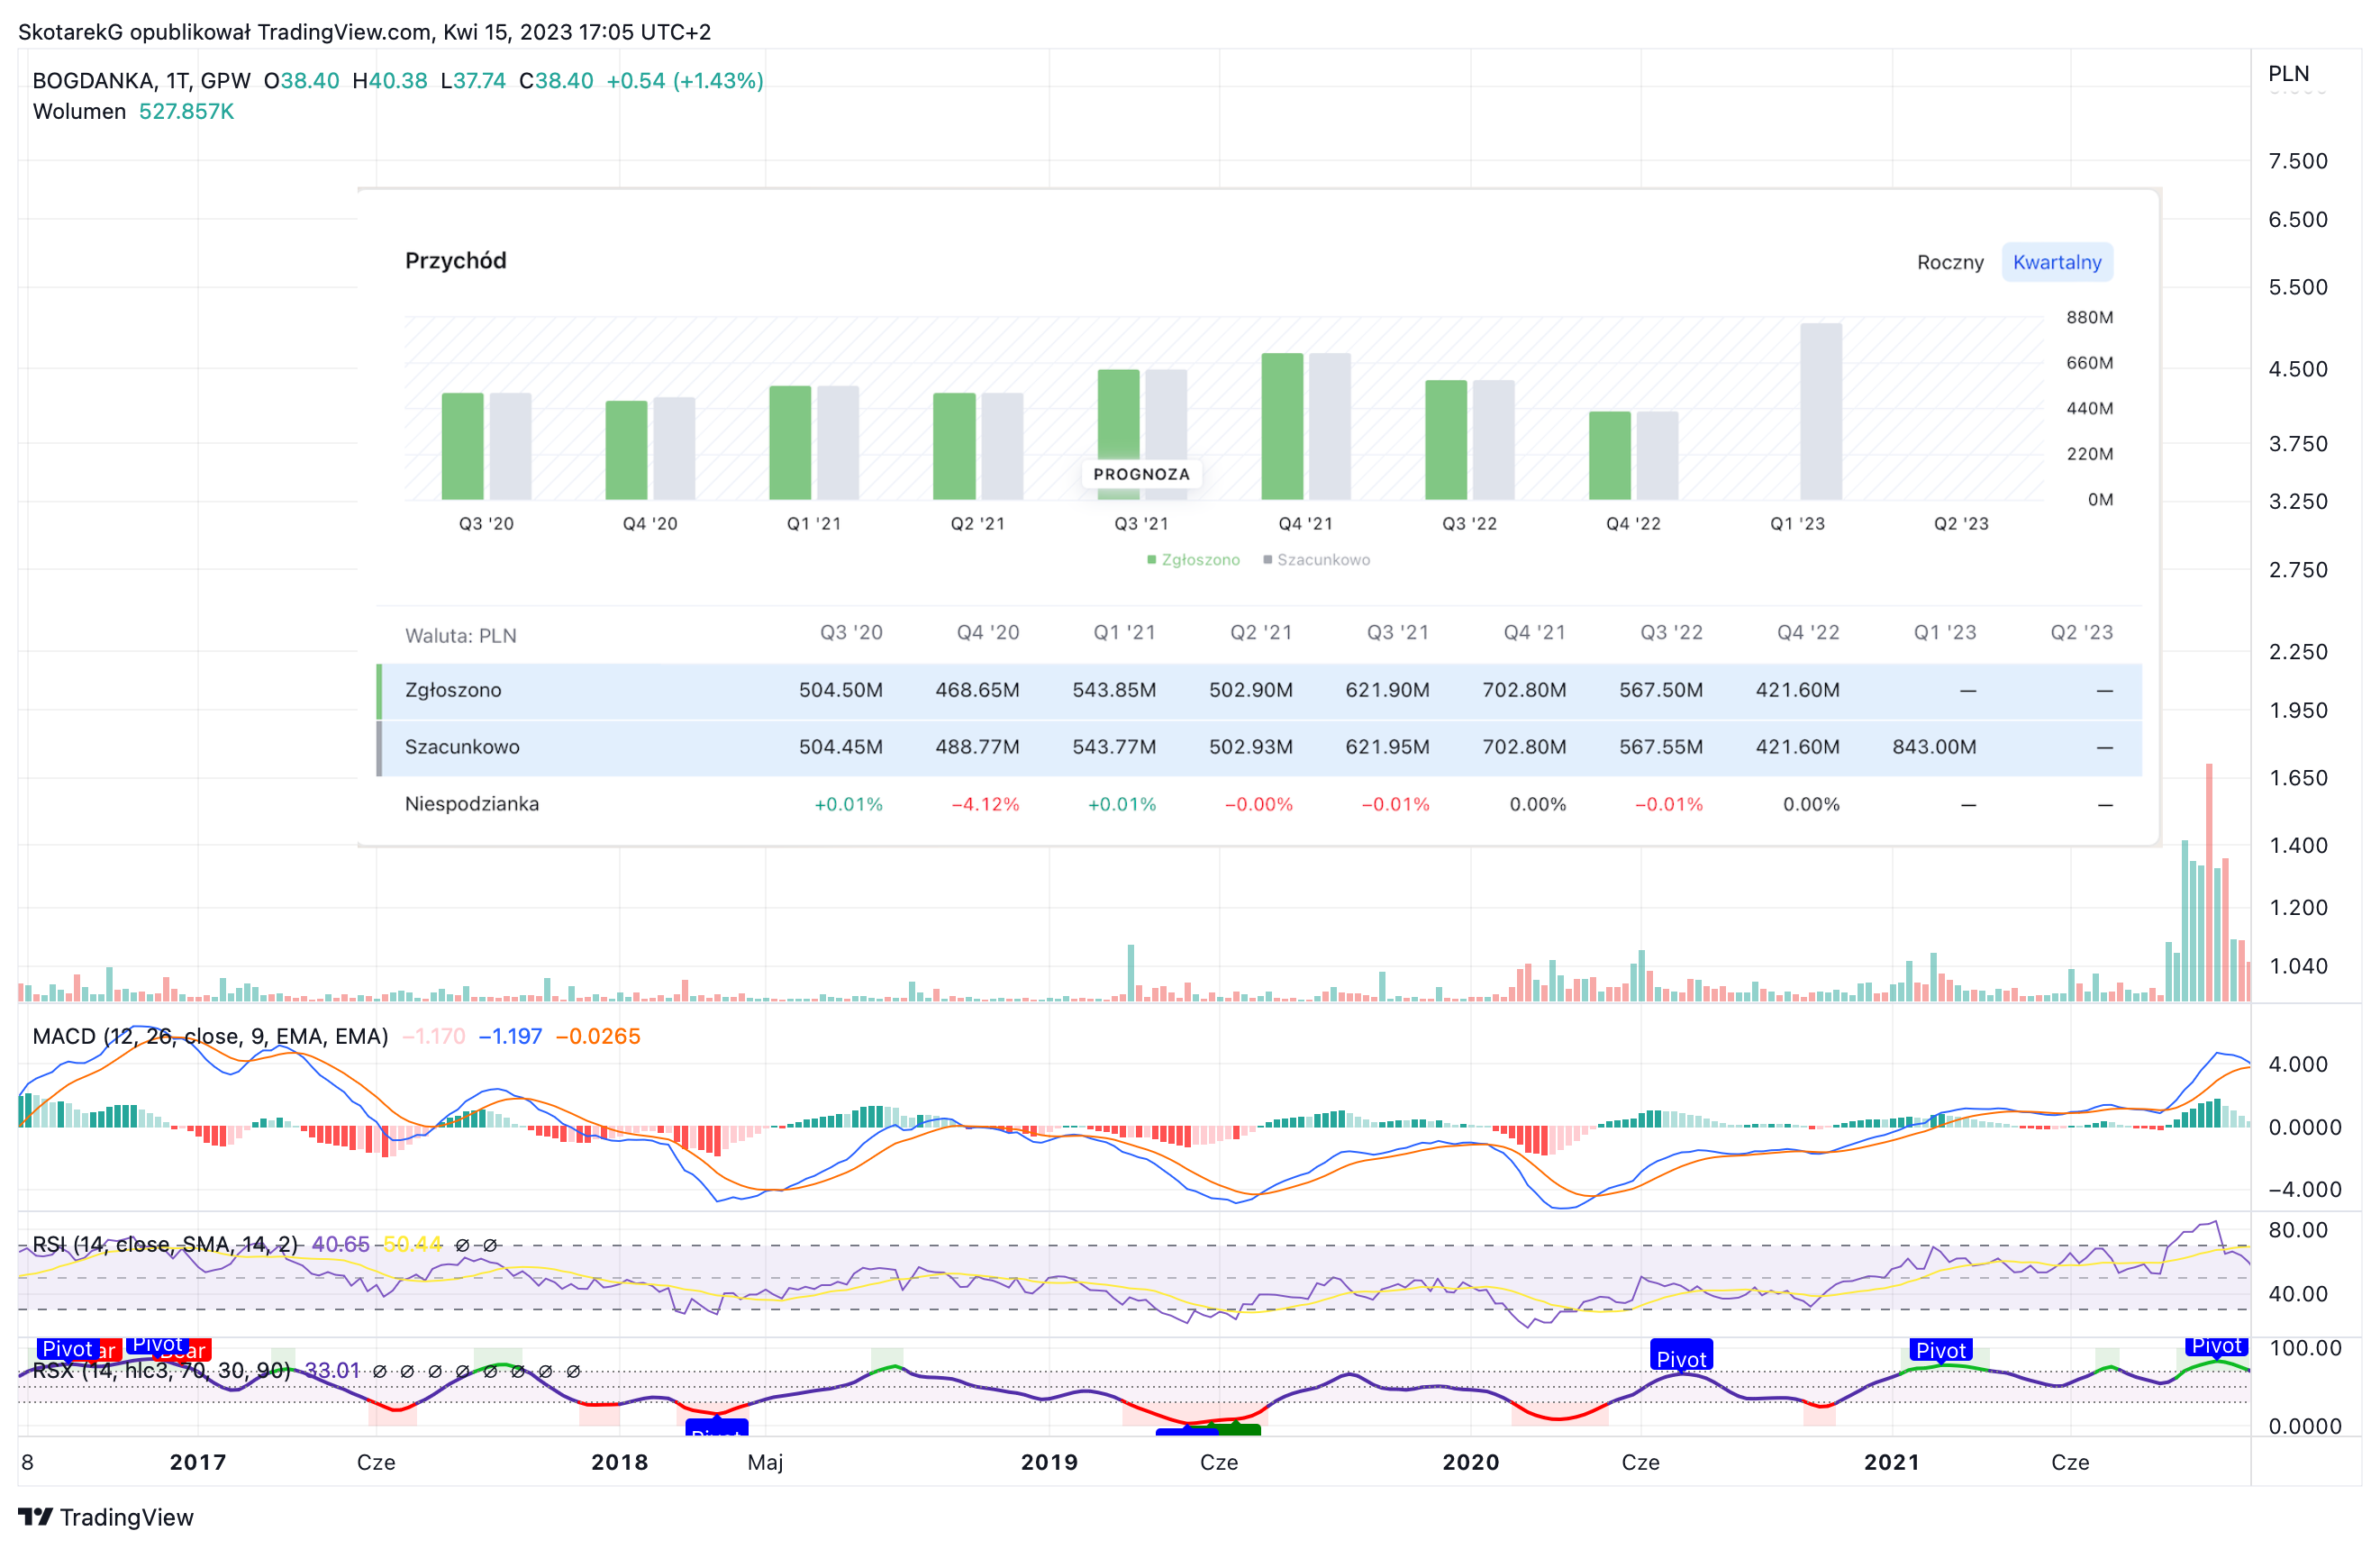Viewport: 2380px width, 1549px height.
Task: Click the Maj label on time axis
Action: pos(765,1462)
